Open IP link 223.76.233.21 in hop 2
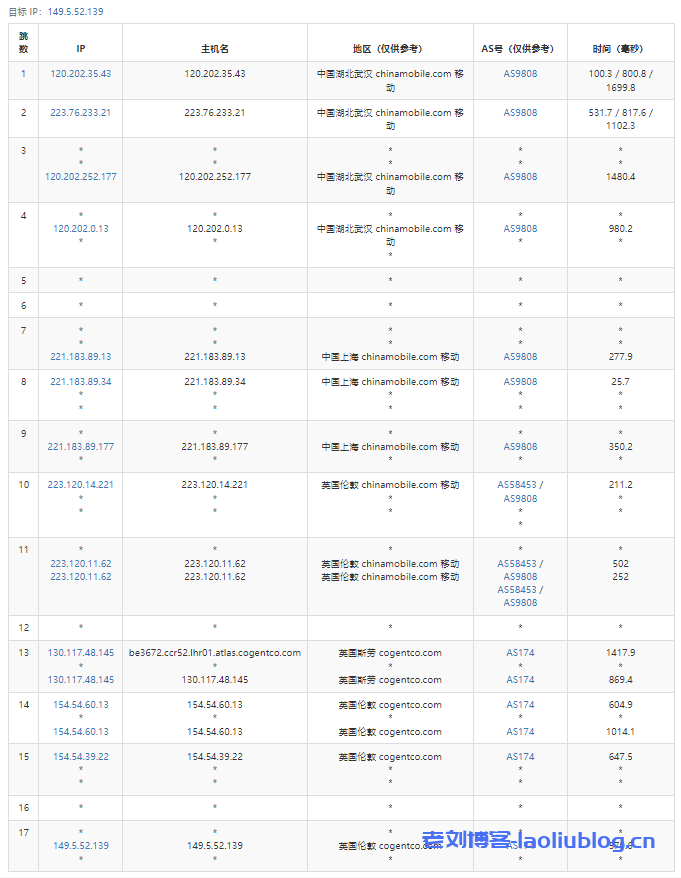681x878 pixels. click(80, 113)
